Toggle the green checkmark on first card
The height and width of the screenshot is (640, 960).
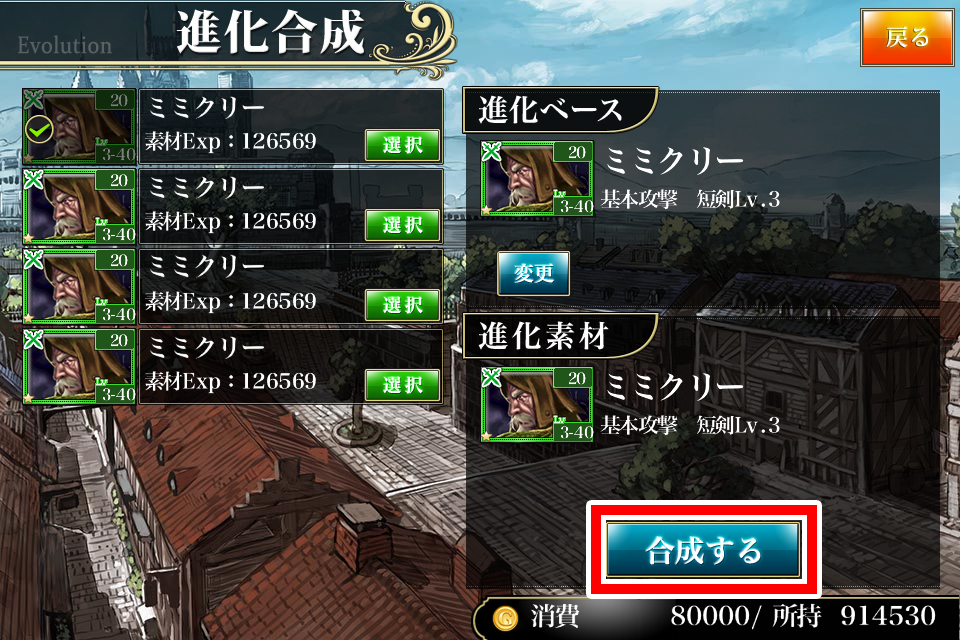[x=40, y=130]
